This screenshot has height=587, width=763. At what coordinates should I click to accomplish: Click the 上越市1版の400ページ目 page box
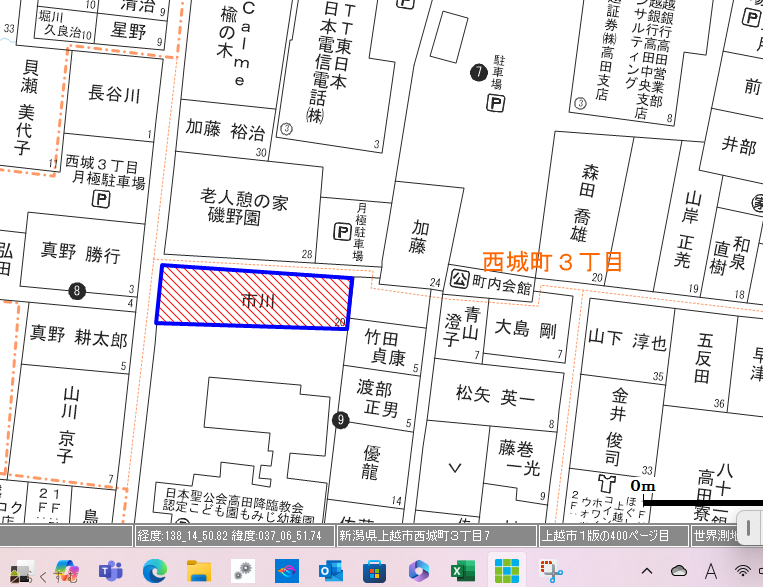click(612, 536)
